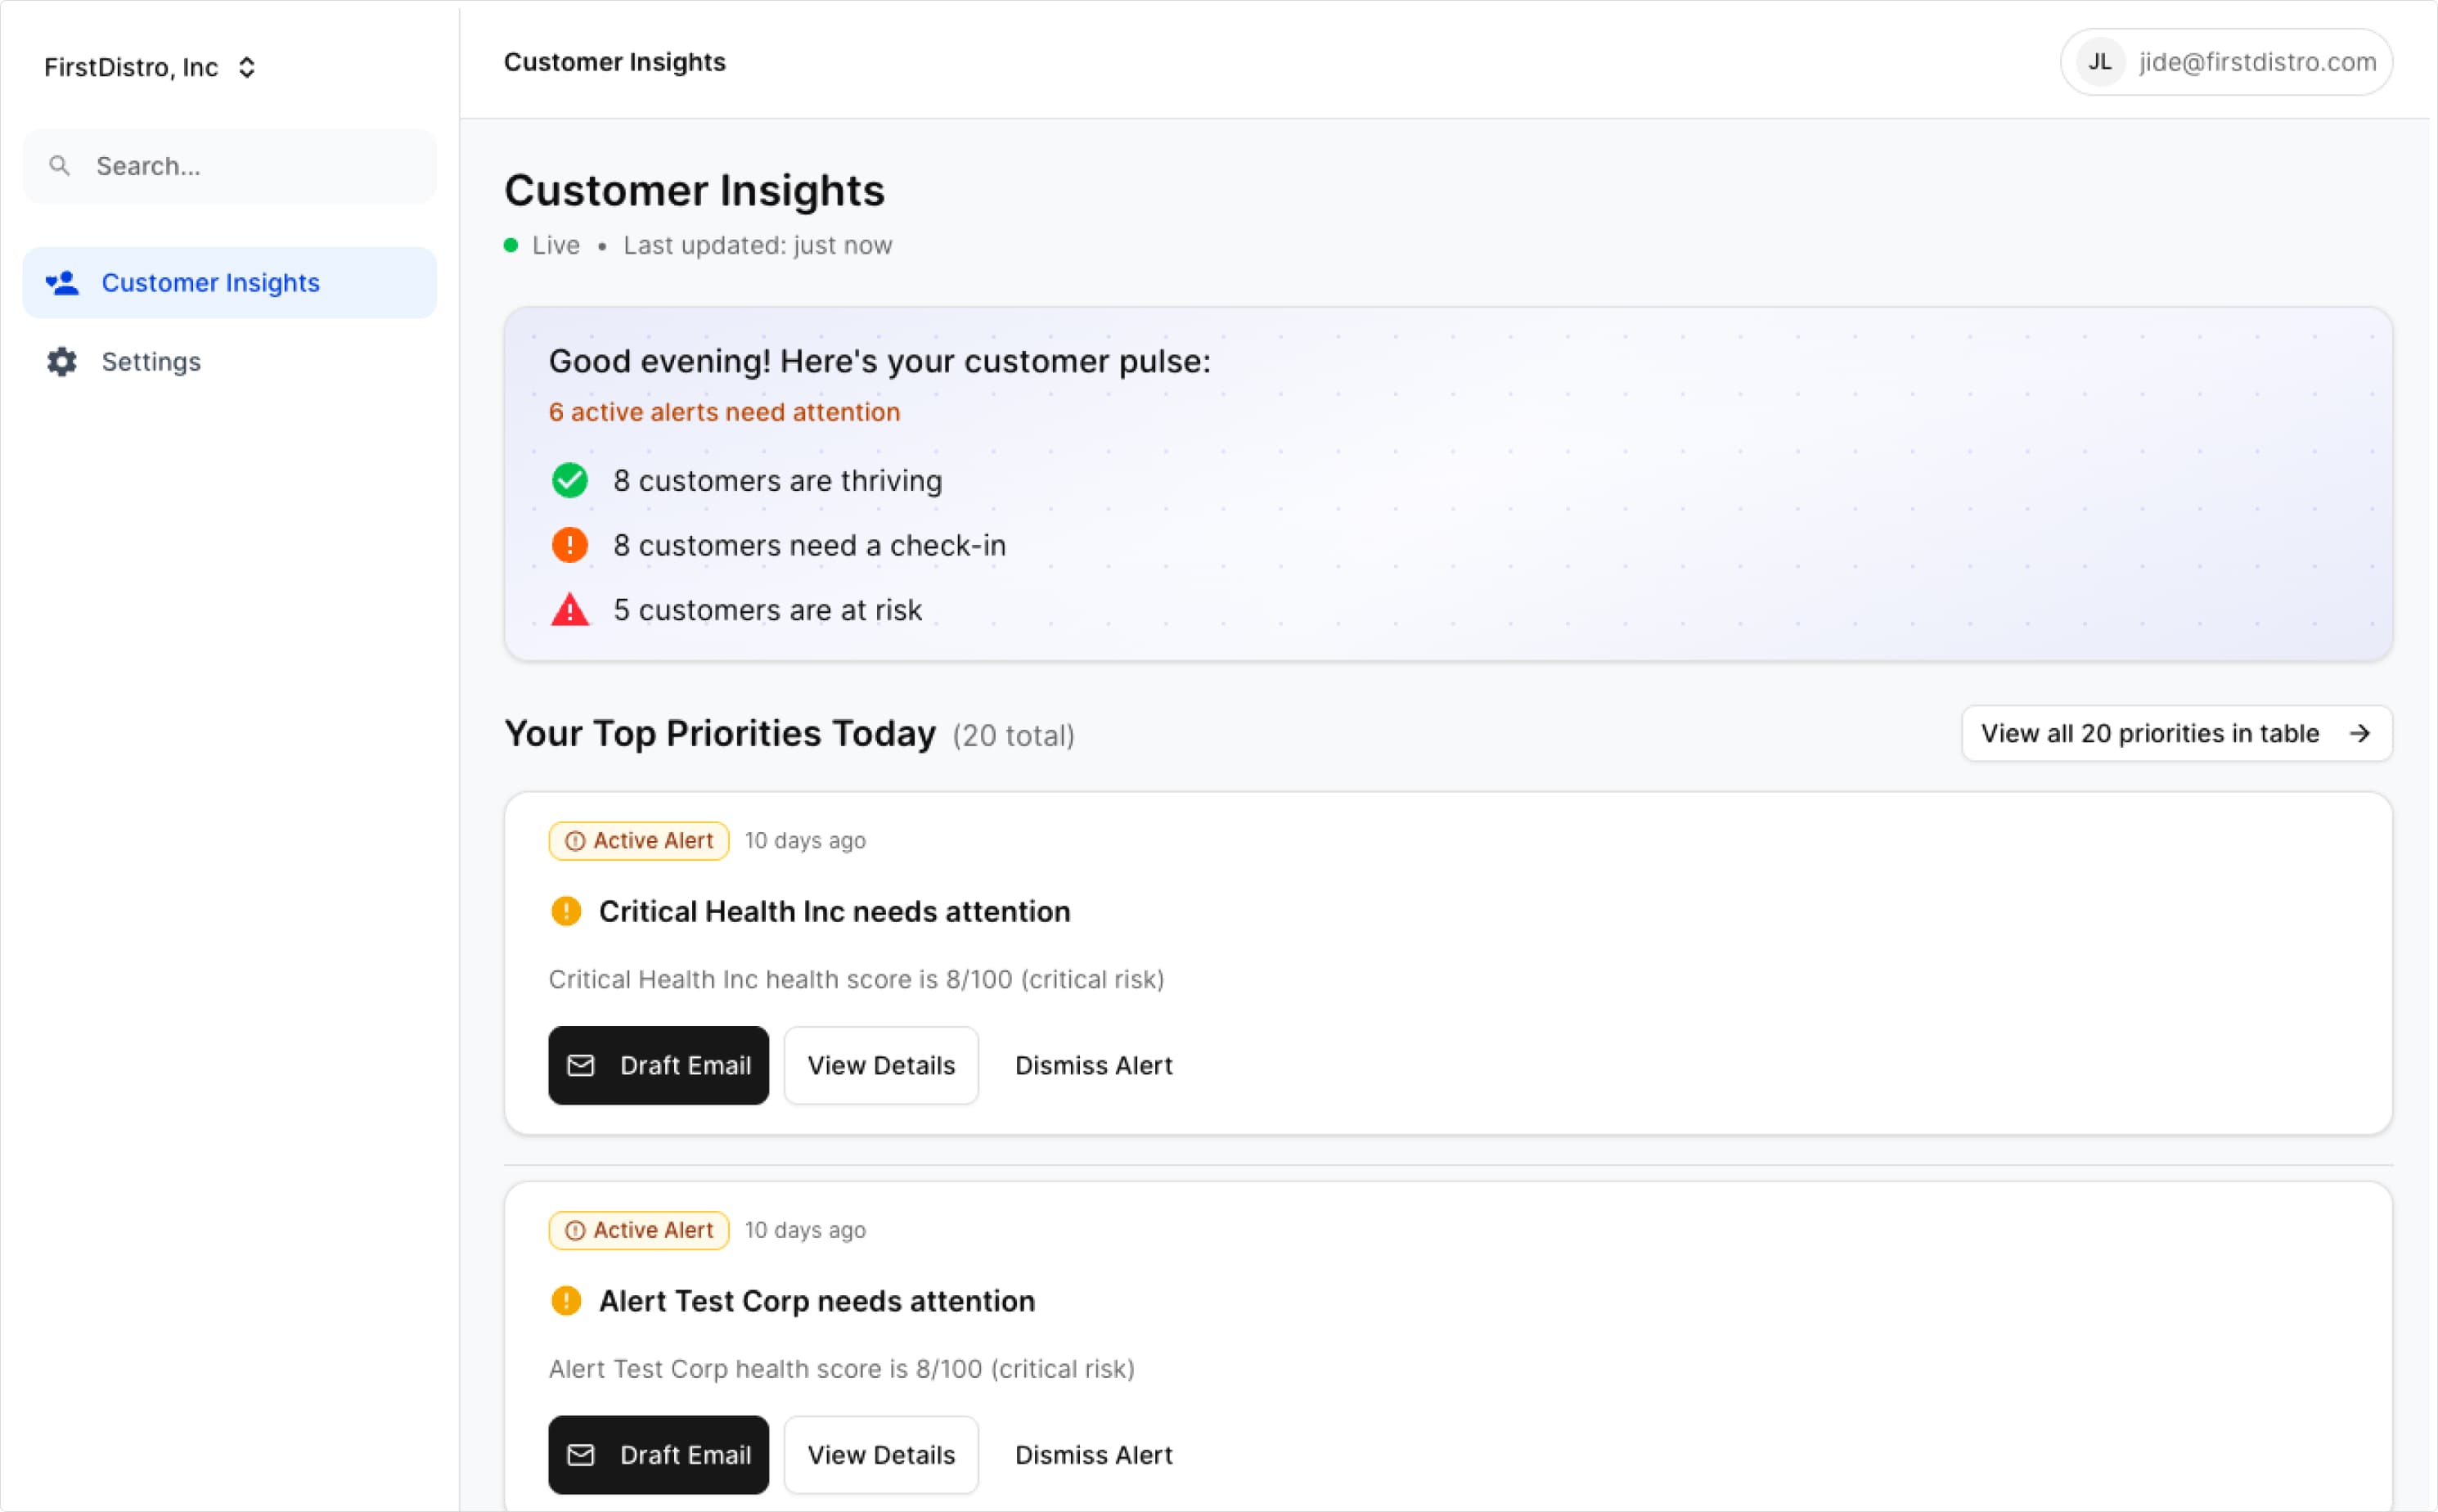The width and height of the screenshot is (2438, 1512).
Task: Click the Customer Insights people icon
Action: click(x=62, y=283)
